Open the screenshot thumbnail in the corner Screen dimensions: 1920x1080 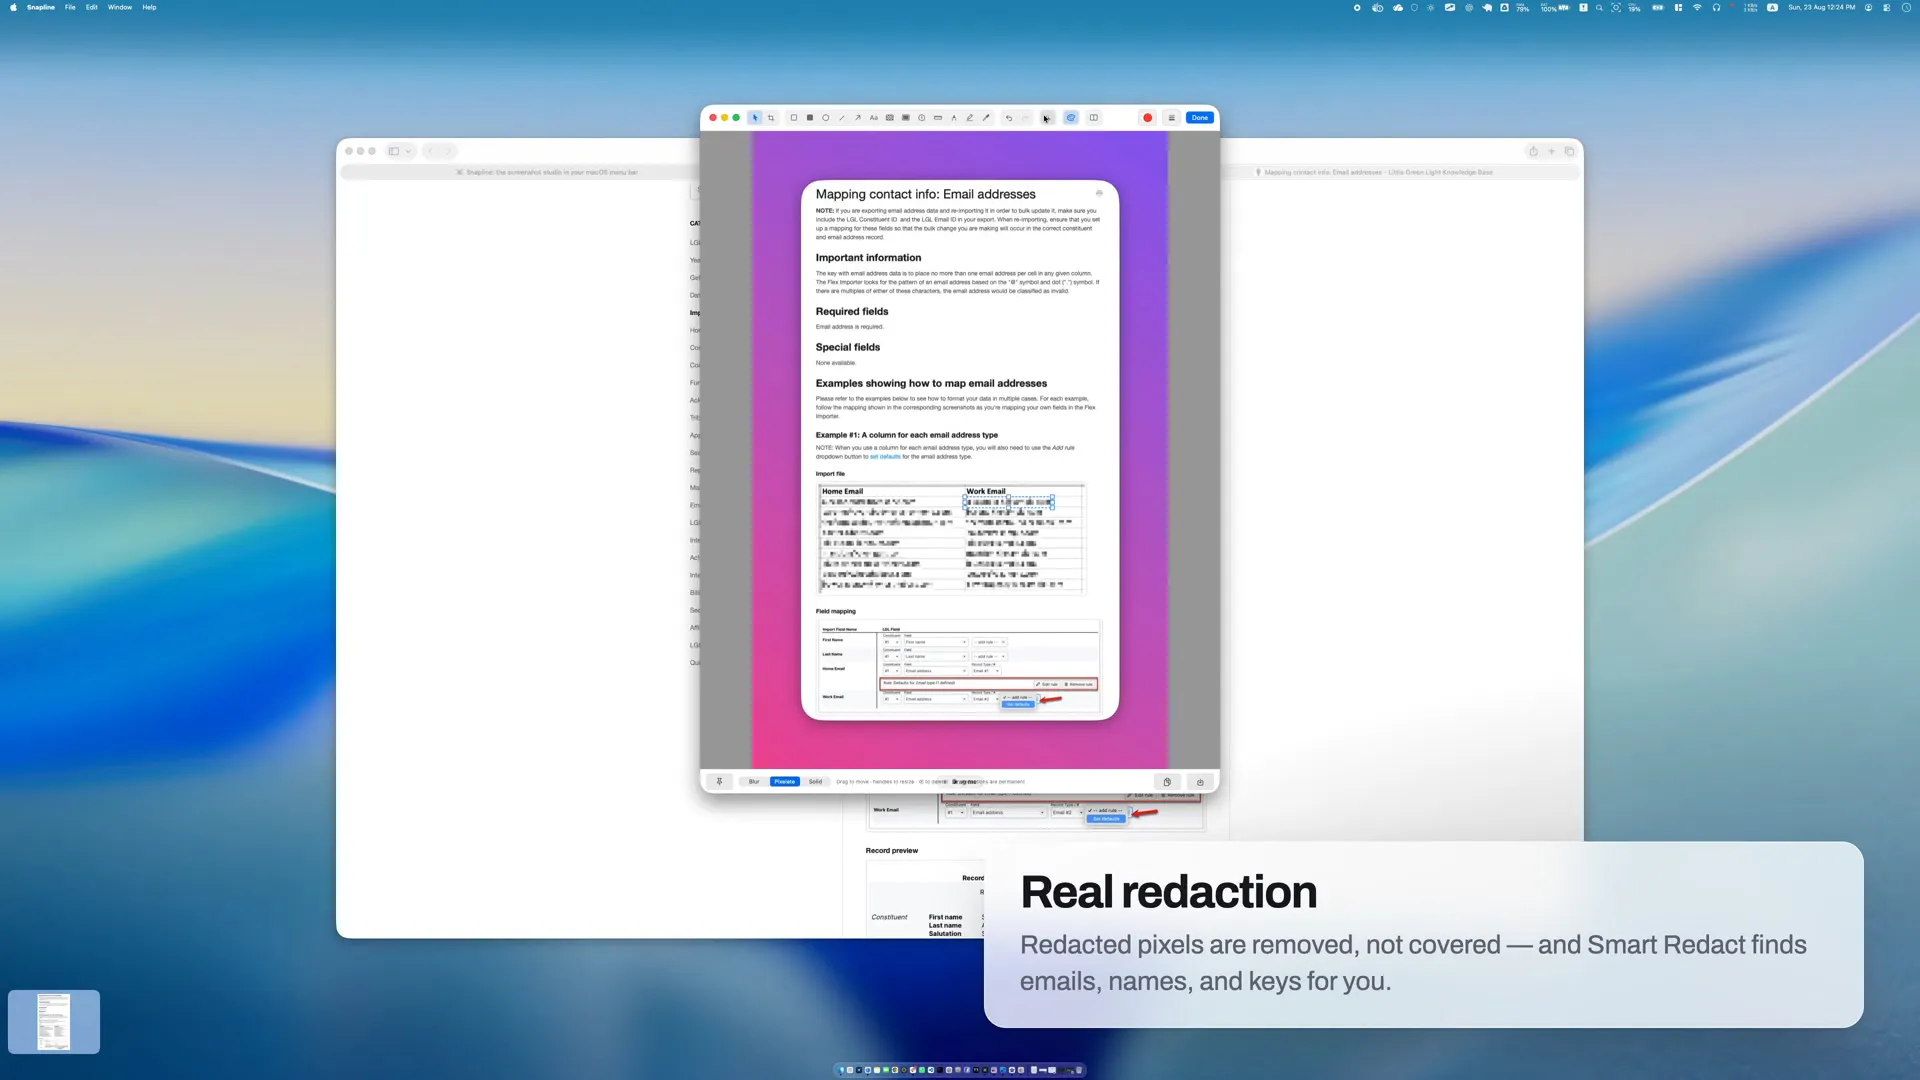pyautogui.click(x=54, y=1022)
